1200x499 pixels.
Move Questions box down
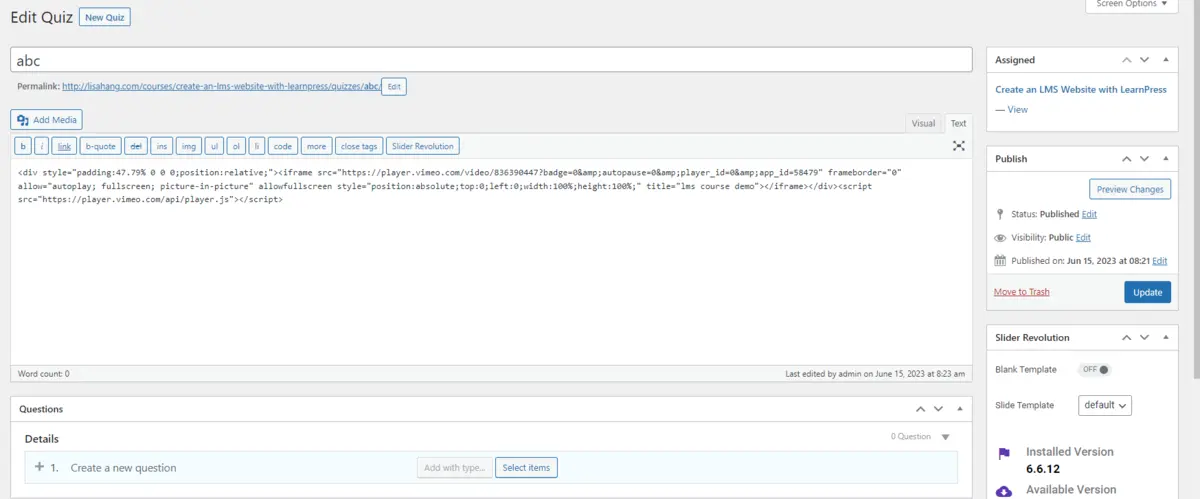938,409
